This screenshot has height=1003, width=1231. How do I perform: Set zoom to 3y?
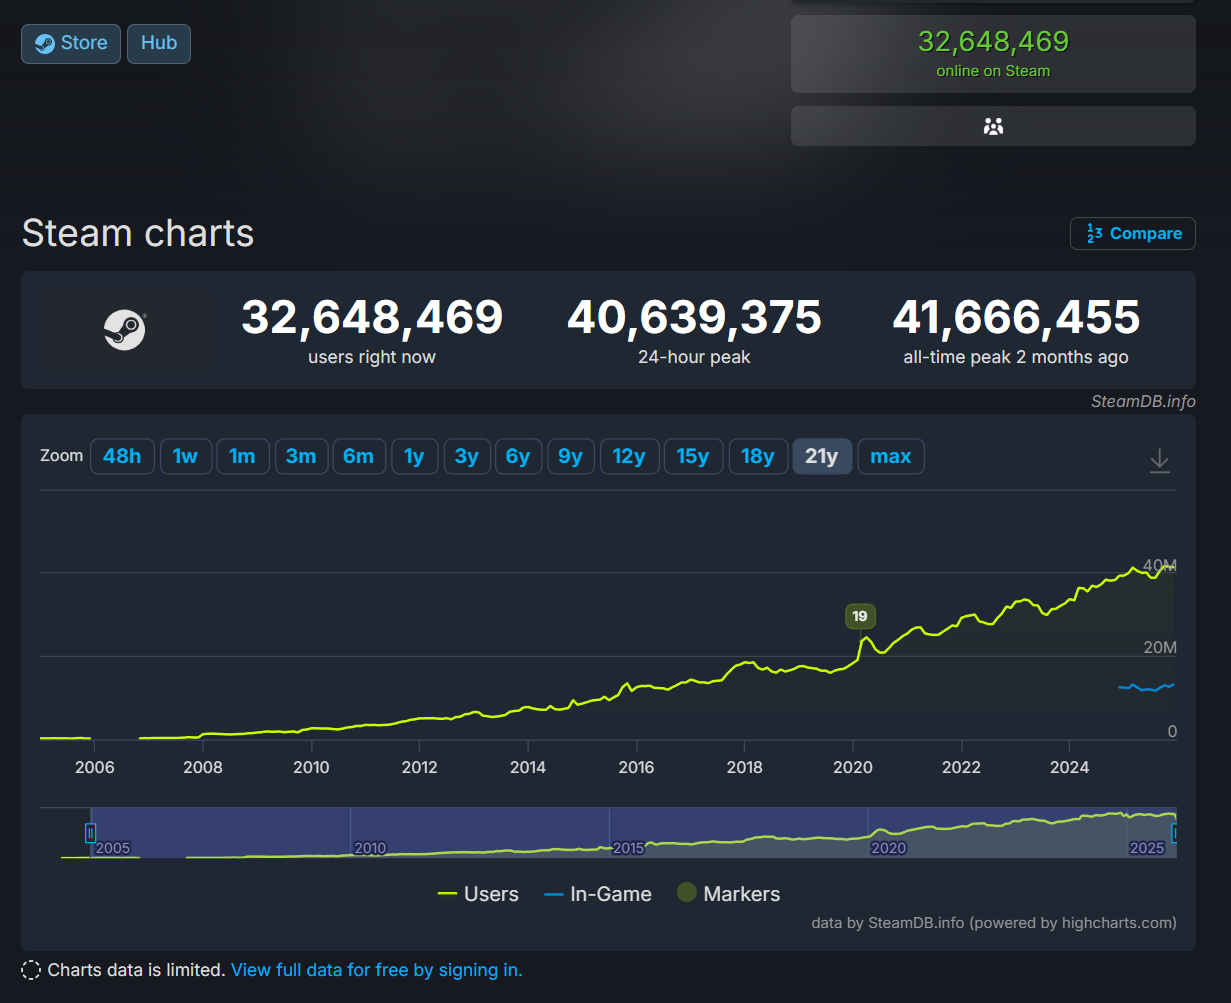[467, 456]
